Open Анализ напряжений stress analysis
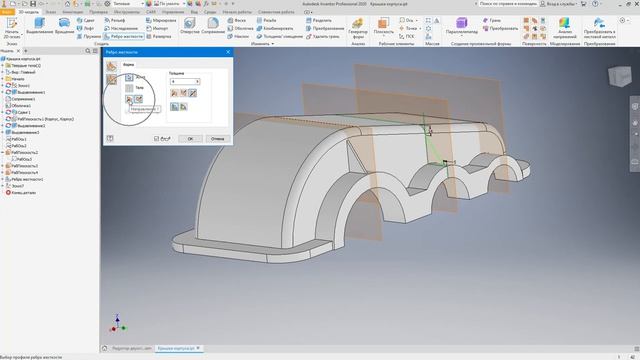Screen dimensions: 640x360 tap(564, 28)
